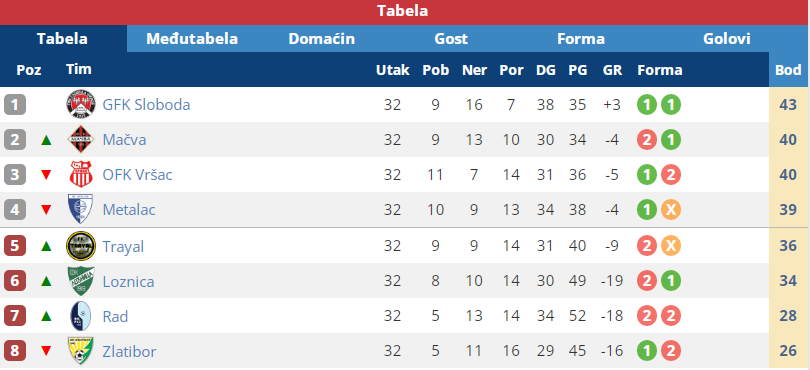The image size is (810, 370).
Task: Click the OFK Vršac club crest
Action: click(81, 175)
